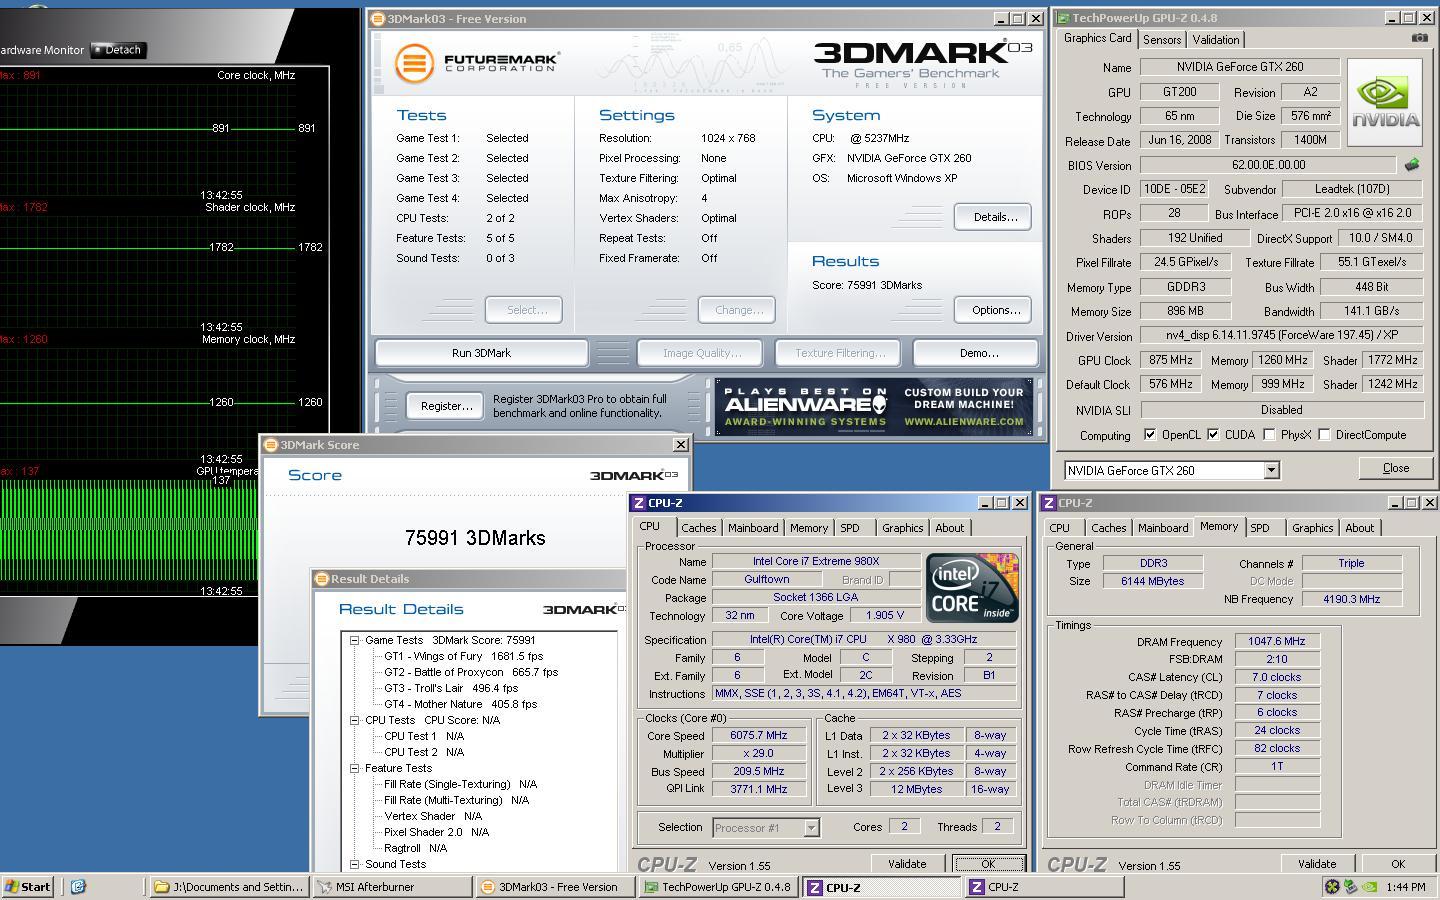Click the Run 3DMark button
Viewport: 1440px width, 900px height.
(481, 353)
